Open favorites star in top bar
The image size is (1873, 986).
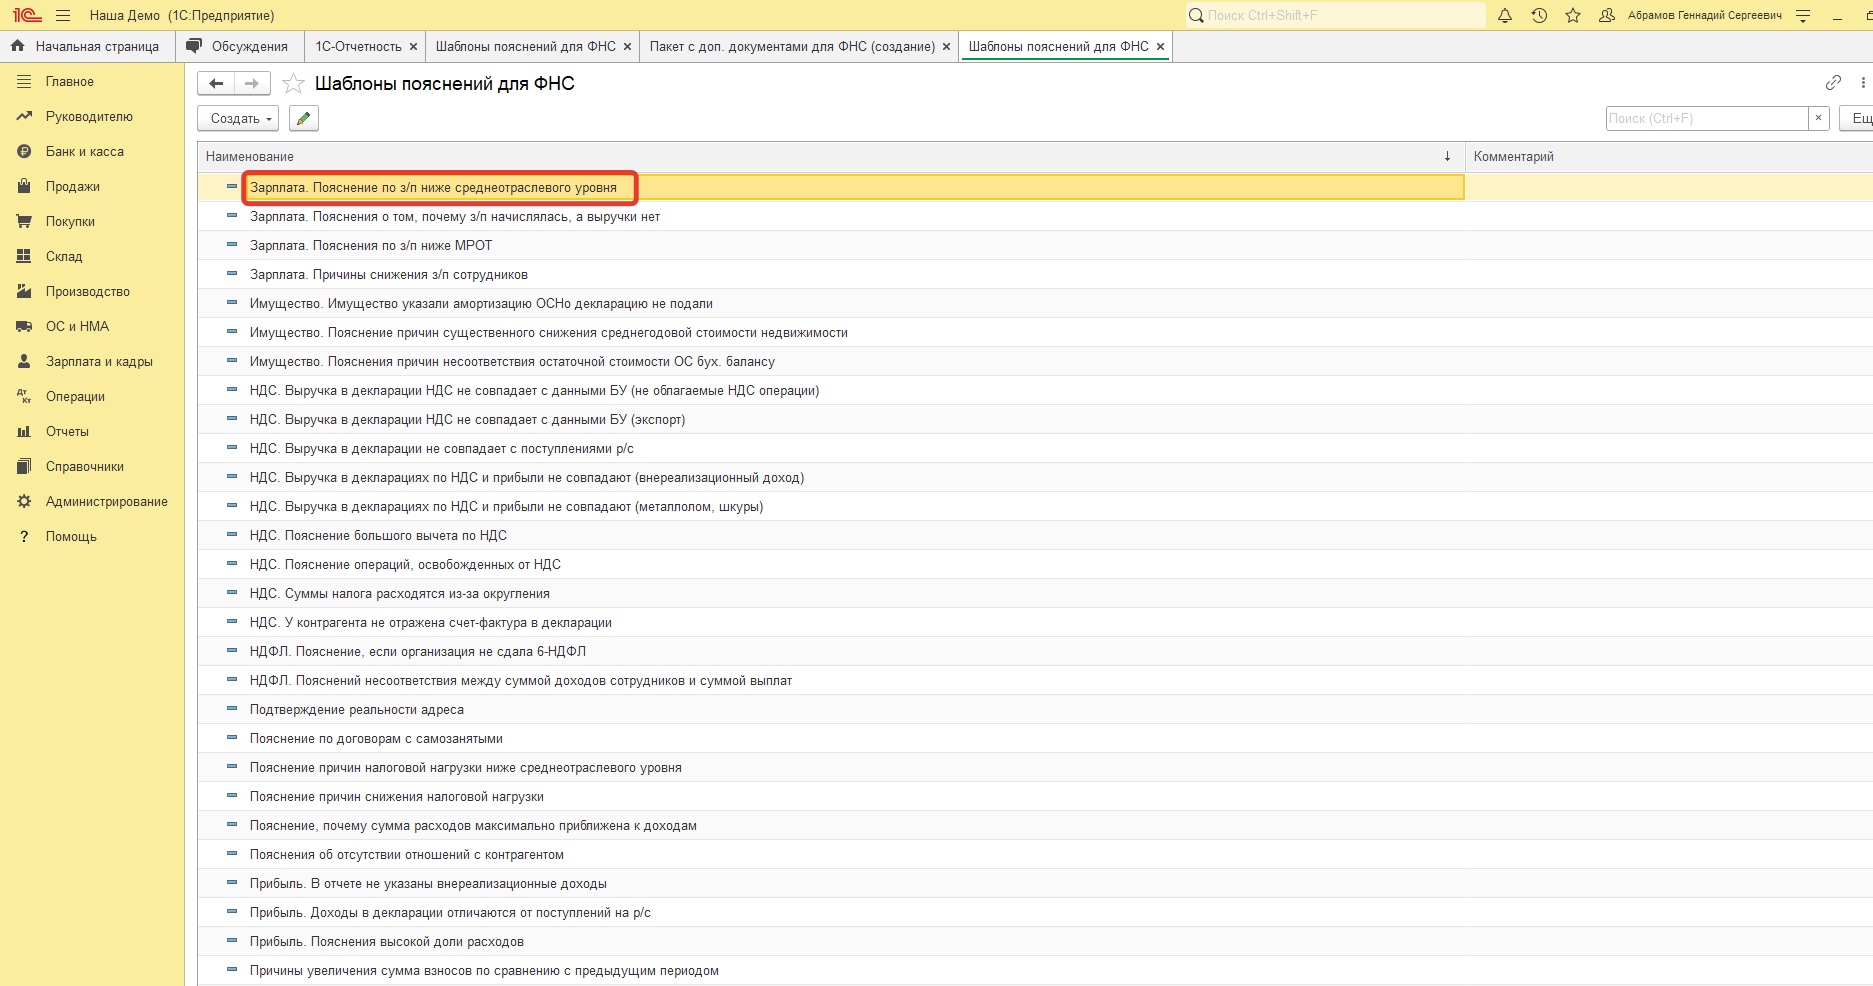click(x=1573, y=16)
